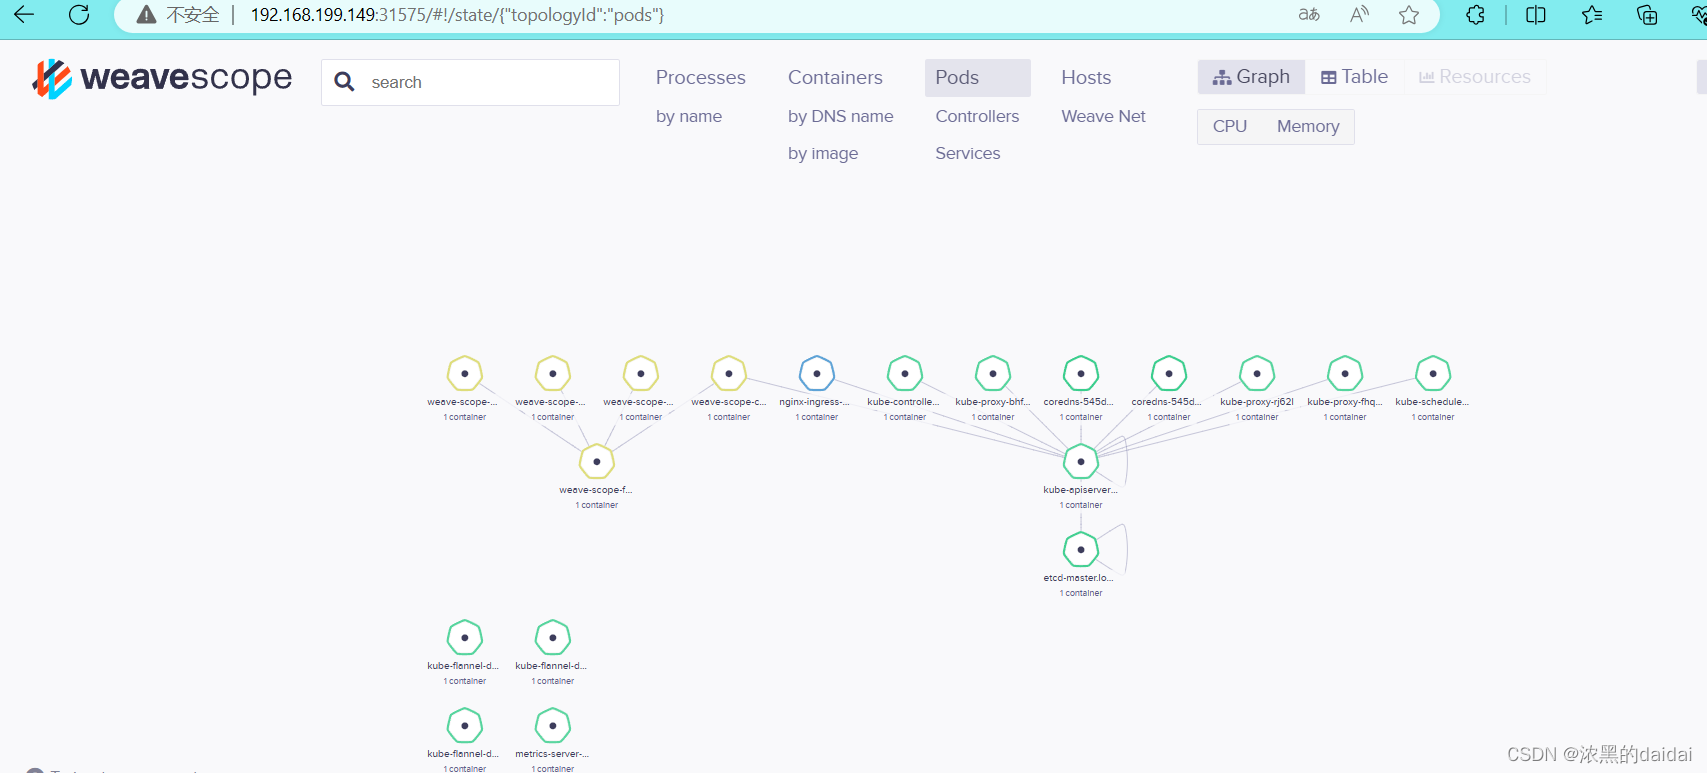The height and width of the screenshot is (773, 1707).
Task: Show processes by name
Action: click(689, 116)
